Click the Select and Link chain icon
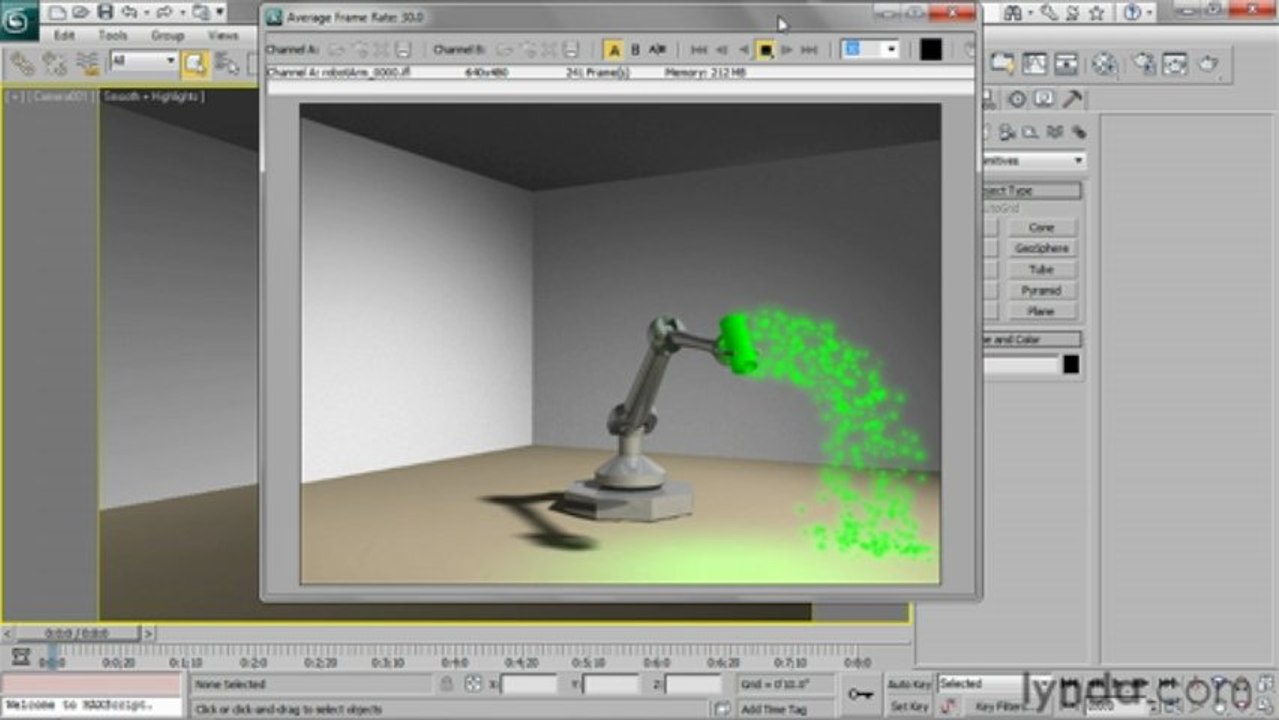Image resolution: width=1279 pixels, height=720 pixels. (x=22, y=63)
